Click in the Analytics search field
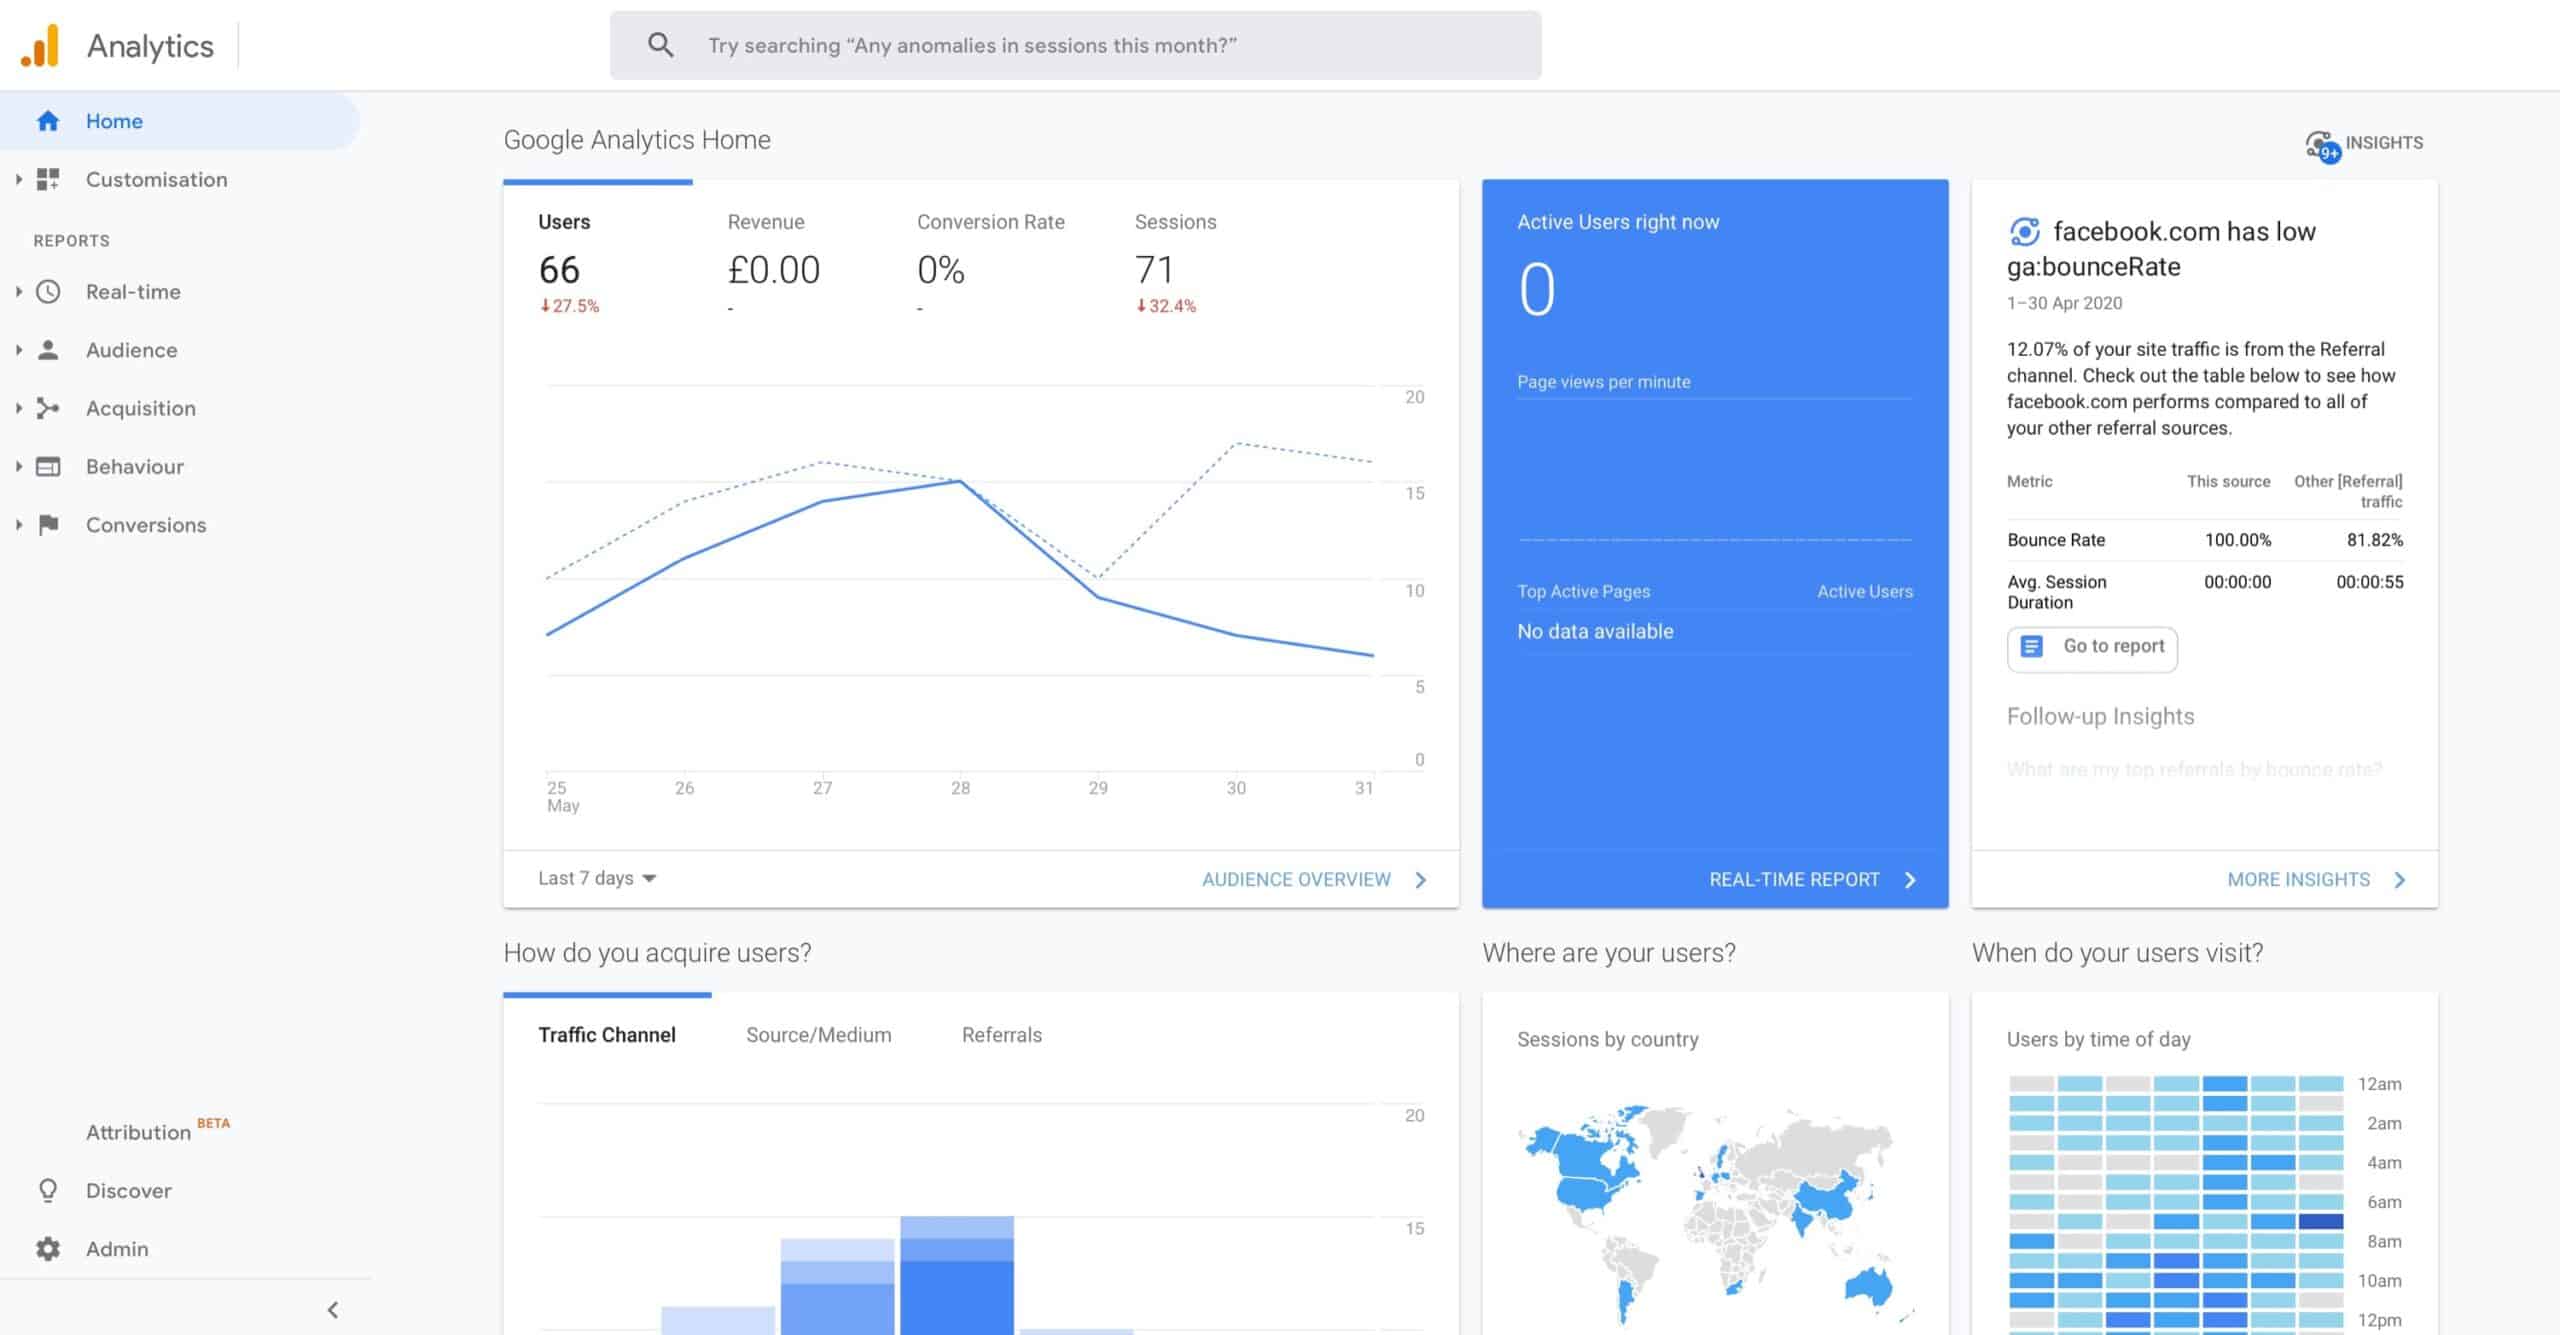Screen dimensions: 2560x1335 click(x=1100, y=45)
